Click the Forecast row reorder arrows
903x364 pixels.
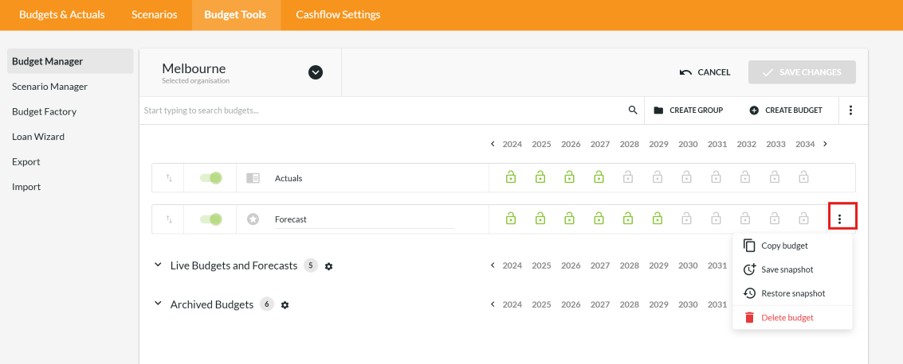[169, 219]
